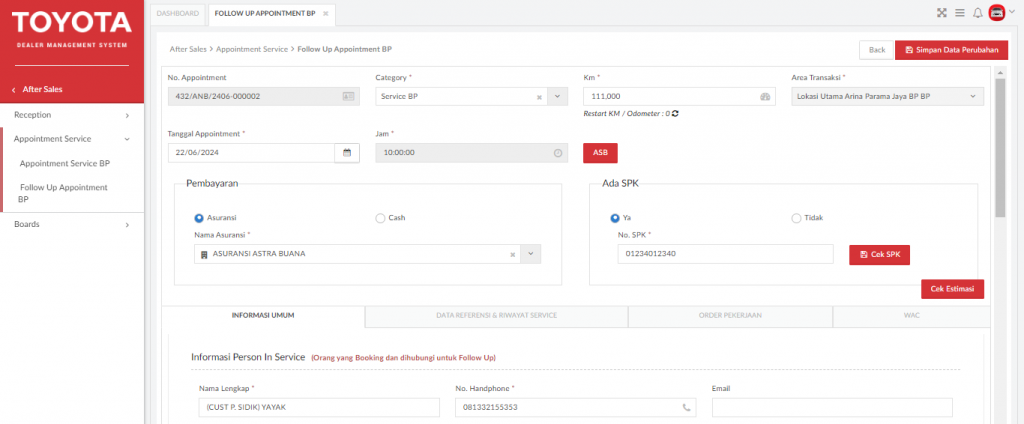Click the hamburger menu icon at top right

coord(959,12)
